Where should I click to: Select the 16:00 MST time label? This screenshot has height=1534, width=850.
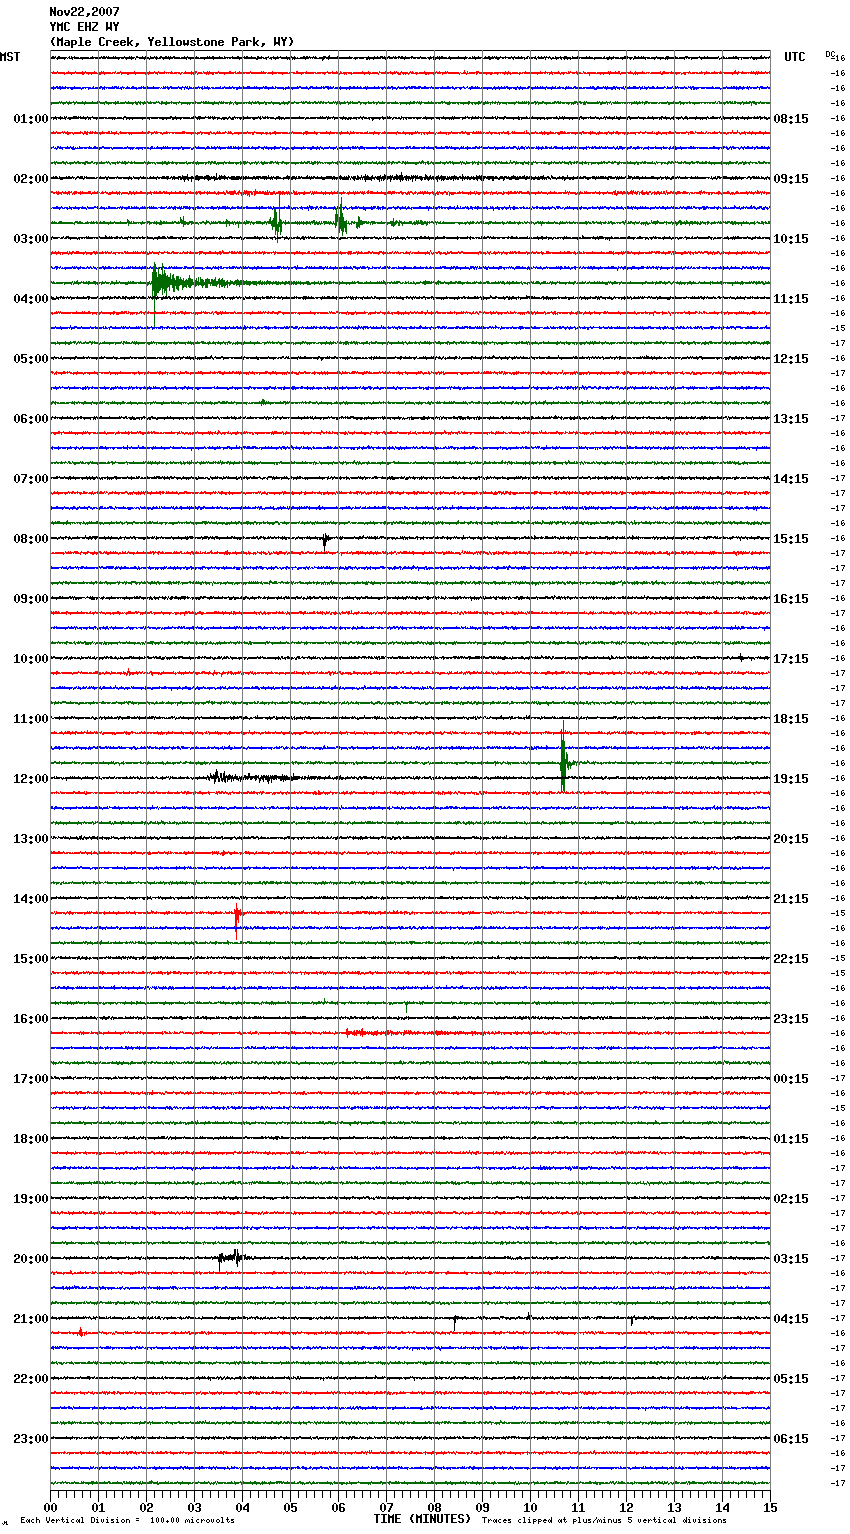(31, 1019)
